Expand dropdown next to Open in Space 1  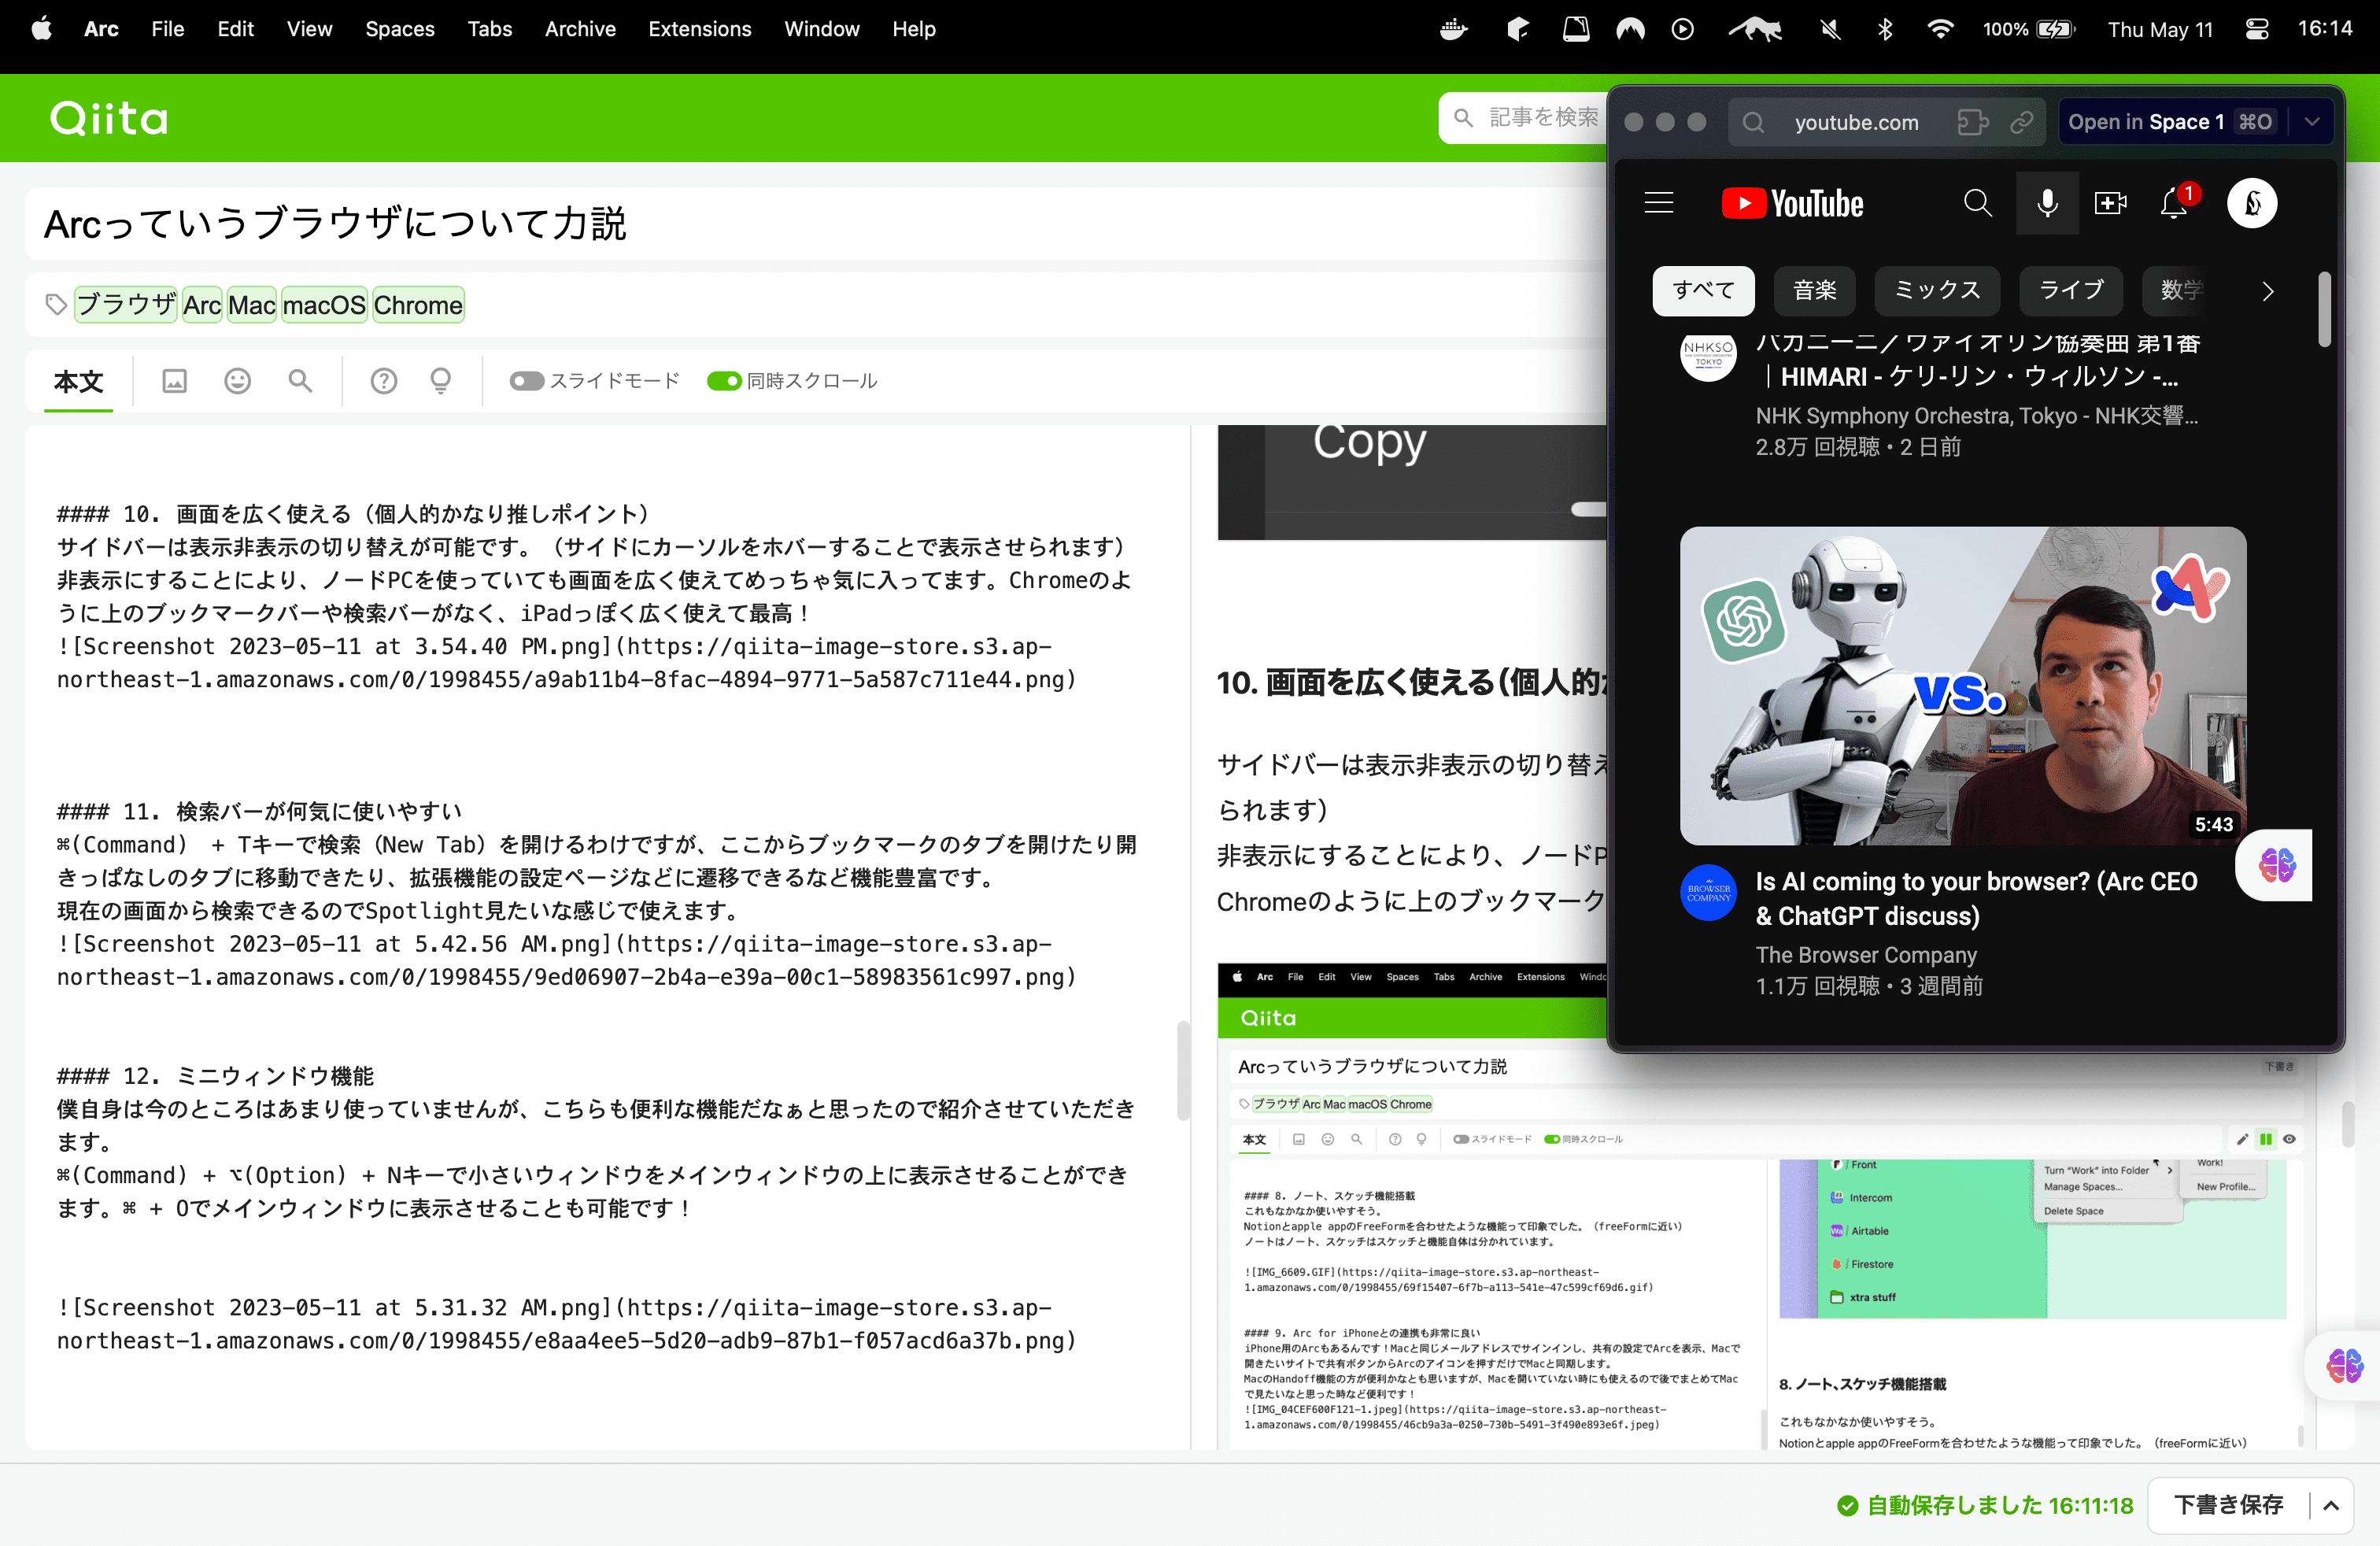2312,122
